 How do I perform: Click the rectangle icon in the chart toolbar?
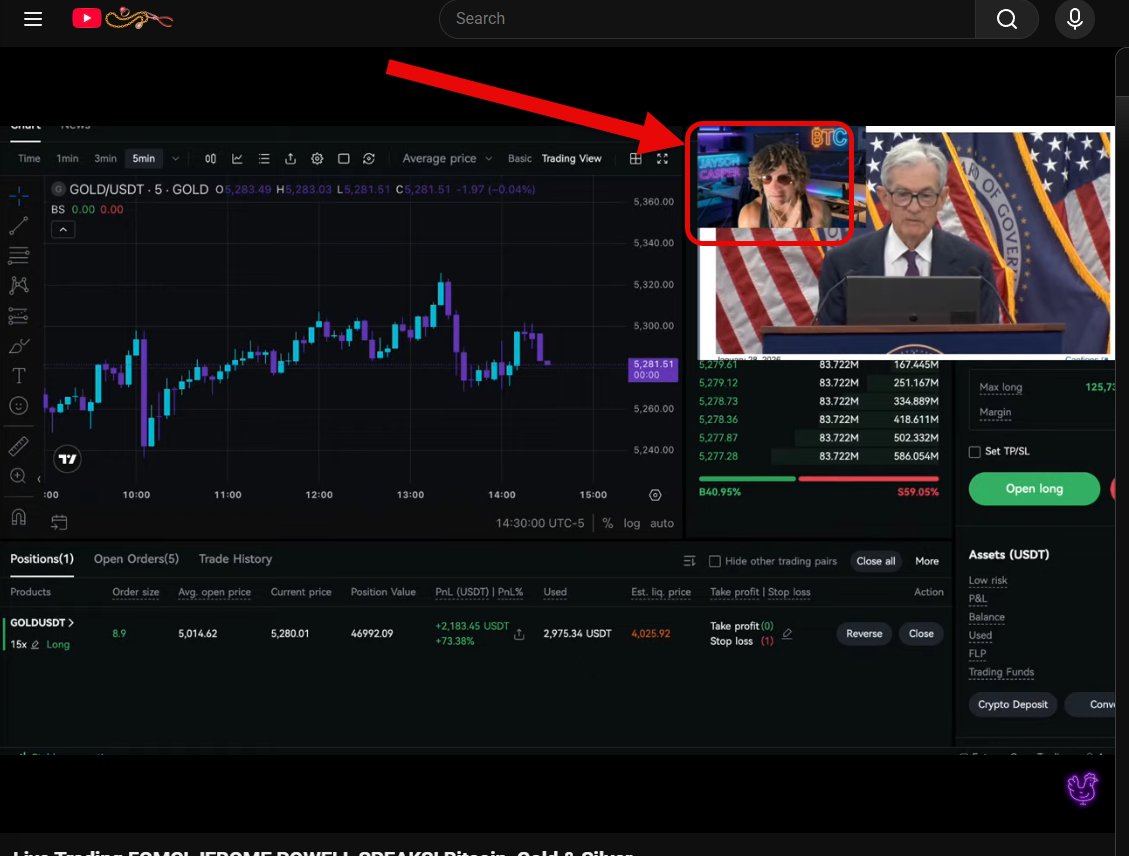tap(343, 158)
